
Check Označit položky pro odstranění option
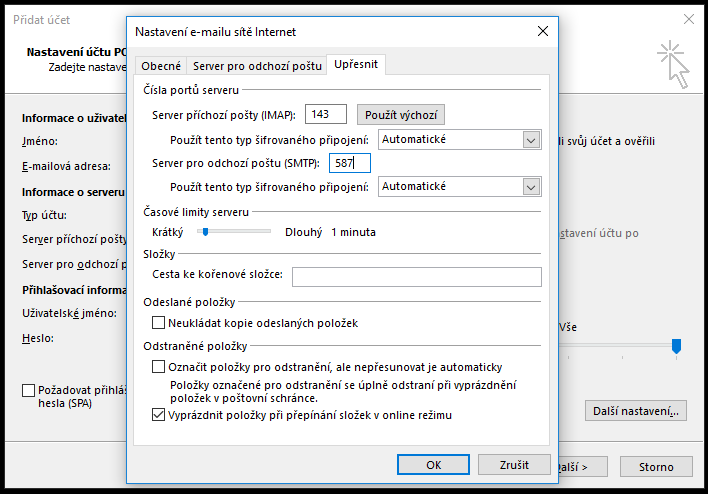[x=158, y=367]
